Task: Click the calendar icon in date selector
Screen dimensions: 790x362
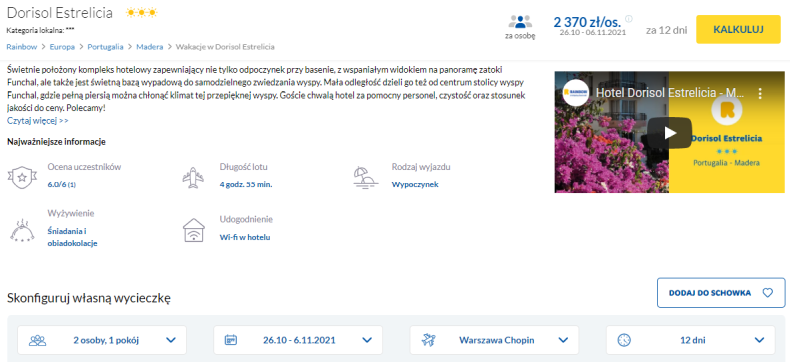Action: pos(231,340)
